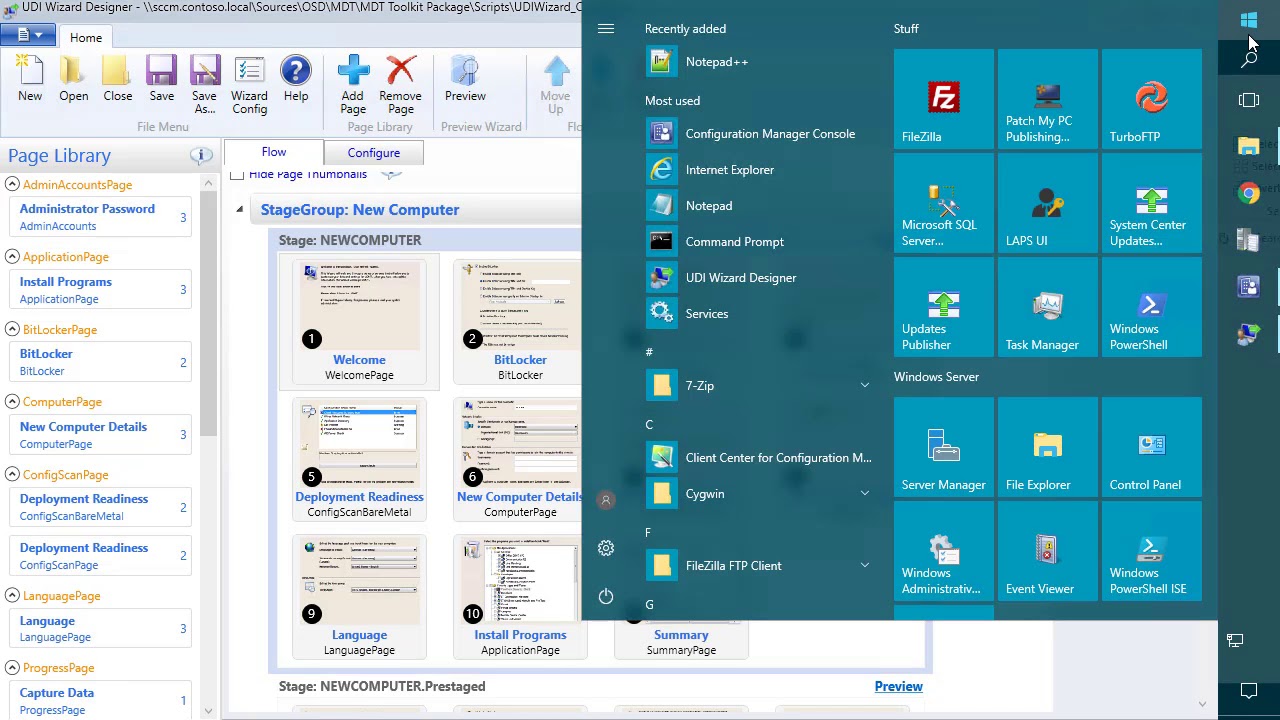The width and height of the screenshot is (1280, 720).
Task: Select the Welcome page thumbnail
Action: [359, 322]
